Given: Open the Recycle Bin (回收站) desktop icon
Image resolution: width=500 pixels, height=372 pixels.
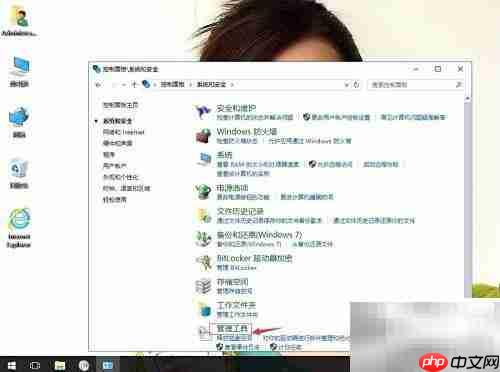Looking at the screenshot, I should 19,173.
